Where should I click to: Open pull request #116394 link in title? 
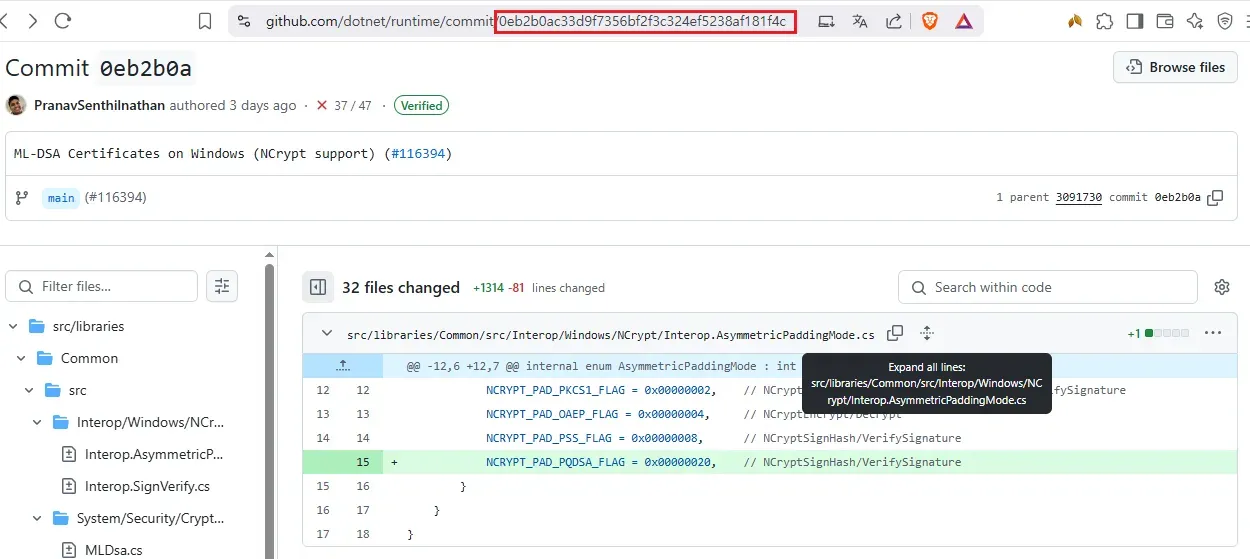418,153
